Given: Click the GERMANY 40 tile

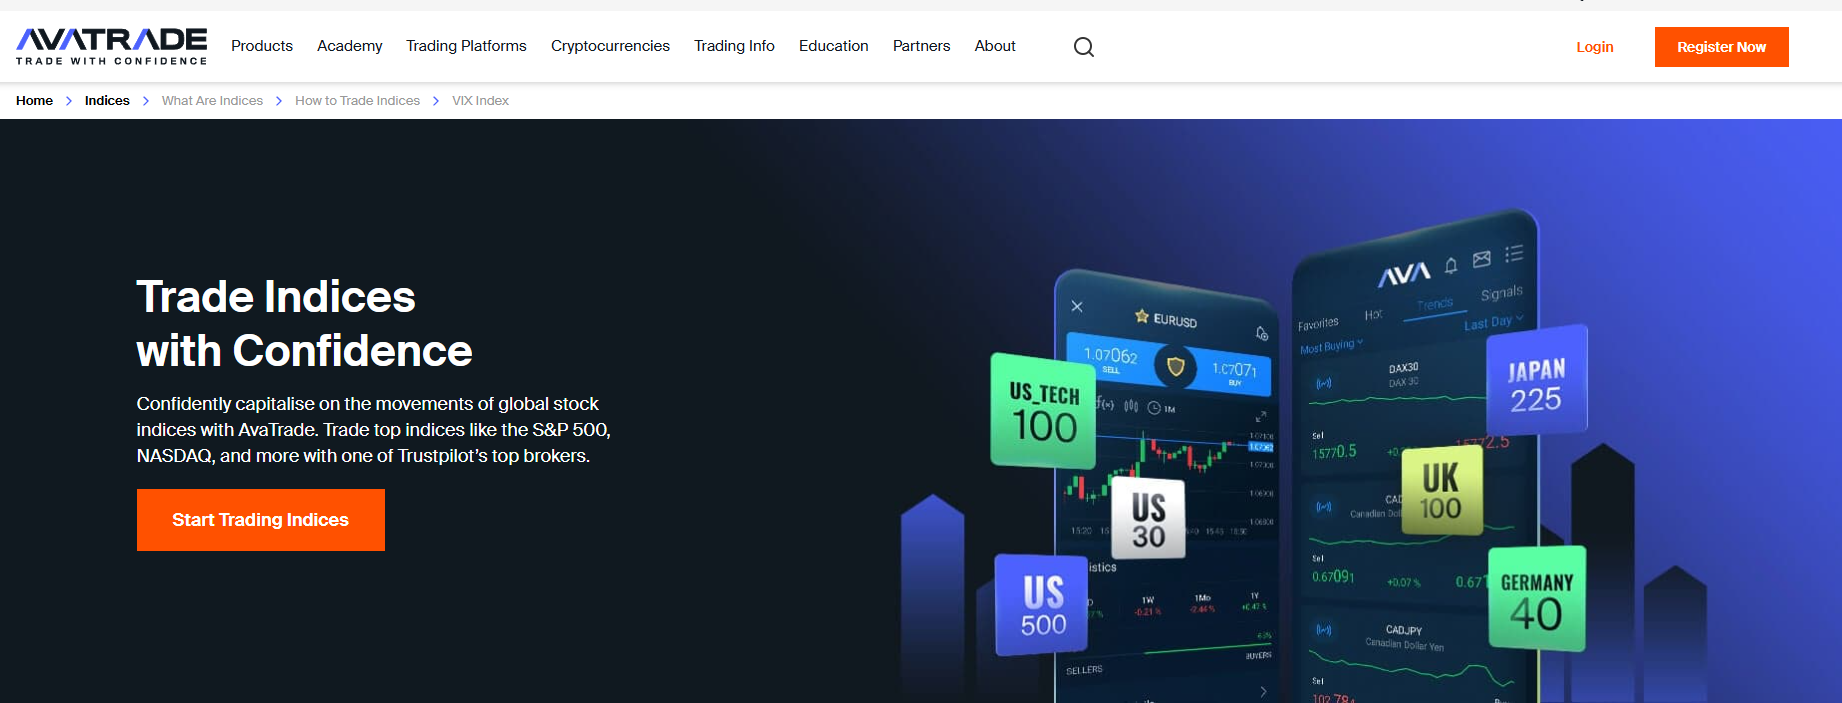Looking at the screenshot, I should click(1537, 599).
